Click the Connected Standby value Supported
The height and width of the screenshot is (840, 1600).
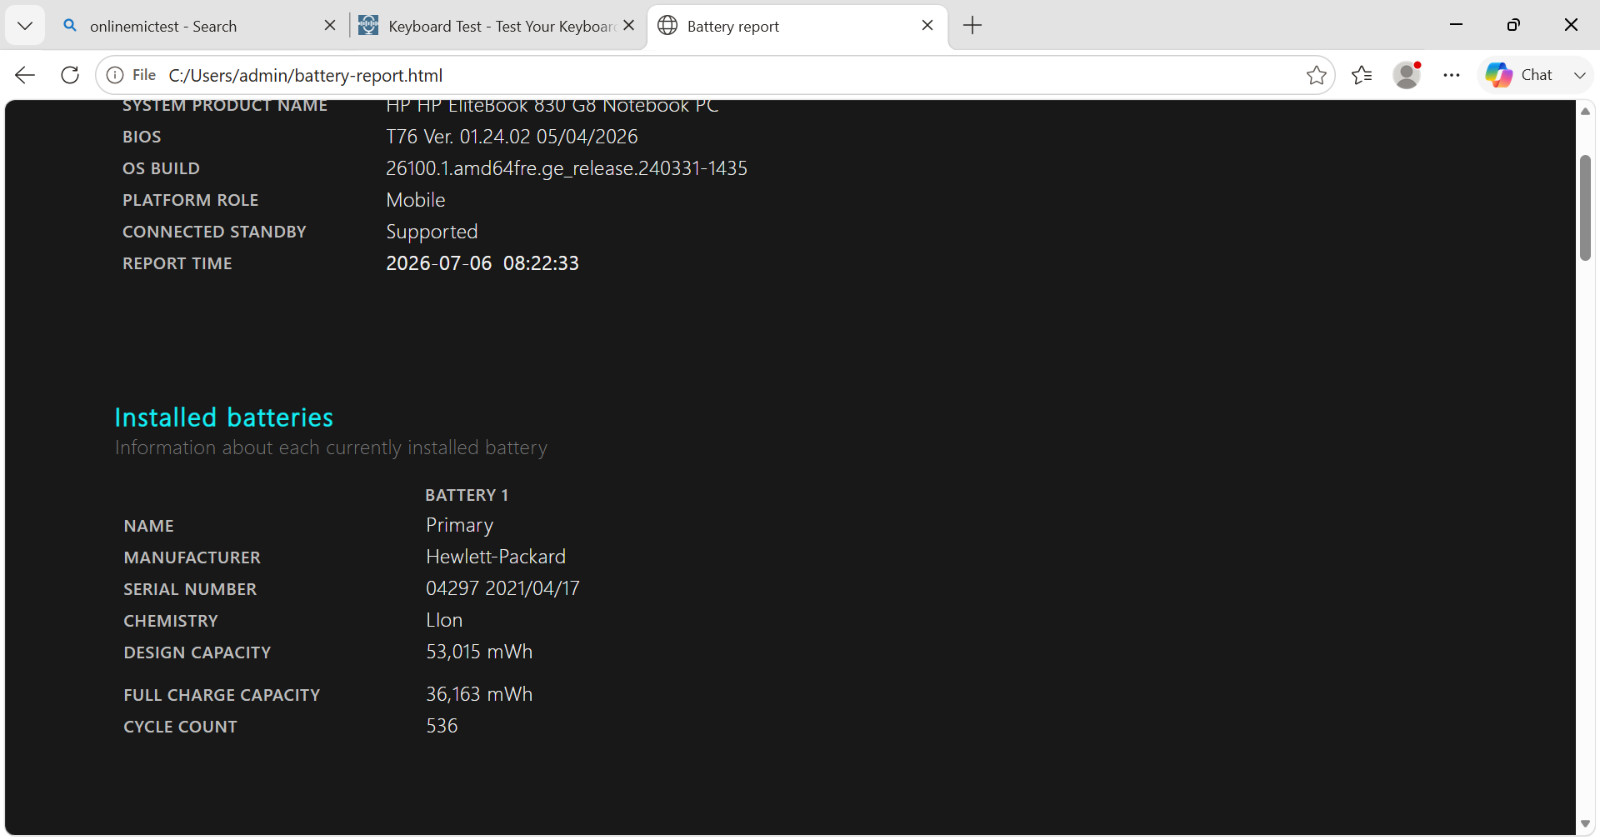click(432, 232)
